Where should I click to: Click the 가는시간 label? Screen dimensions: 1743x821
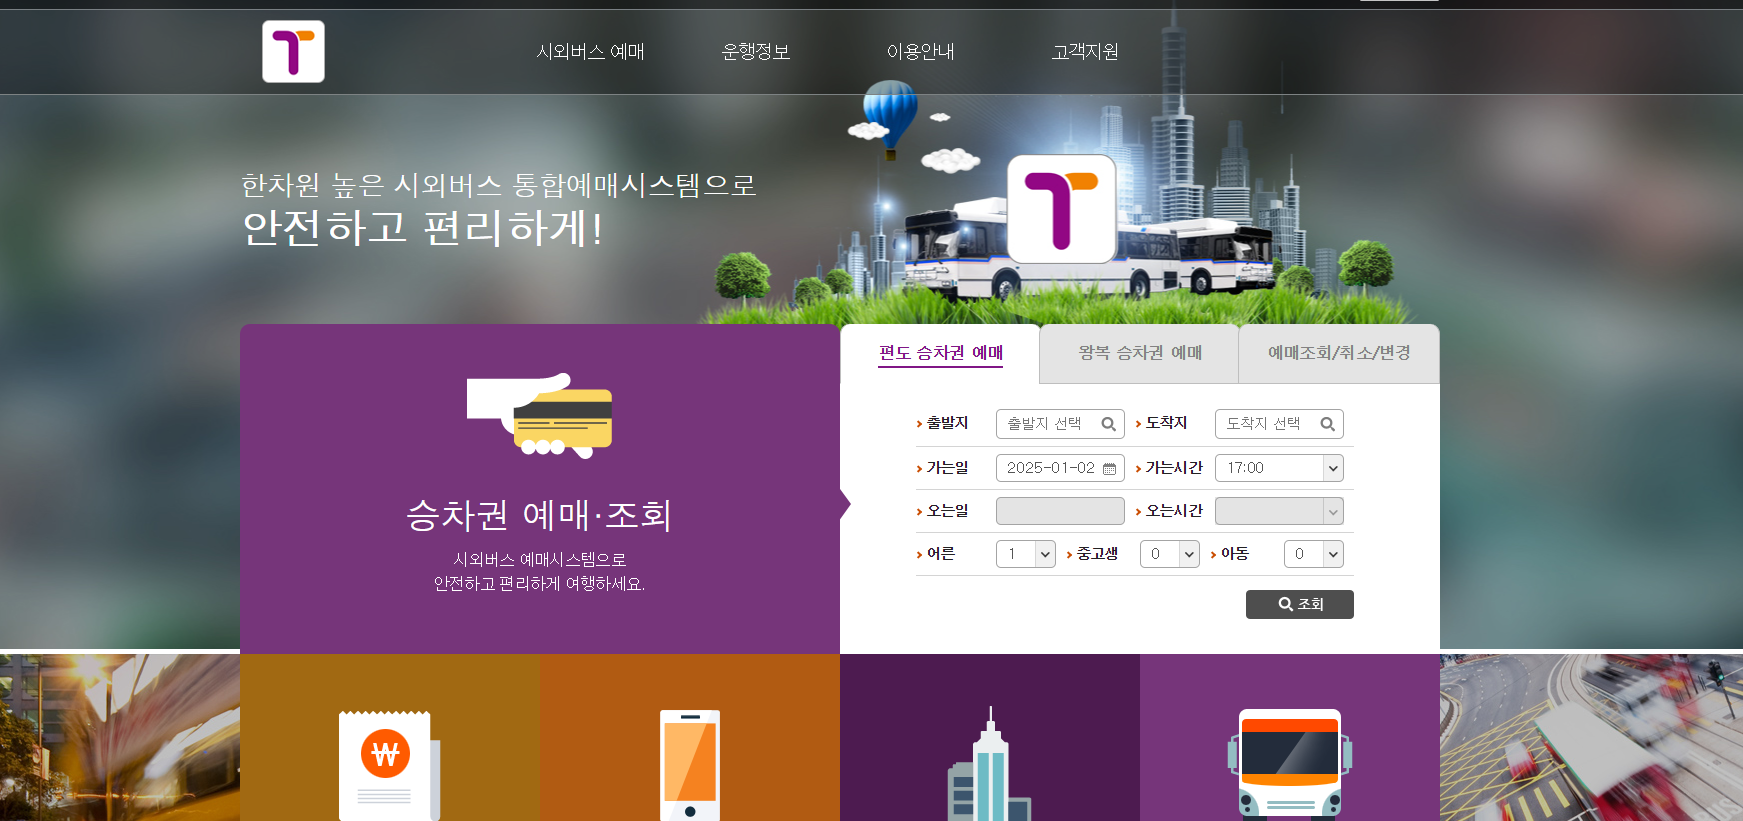pyautogui.click(x=1174, y=468)
